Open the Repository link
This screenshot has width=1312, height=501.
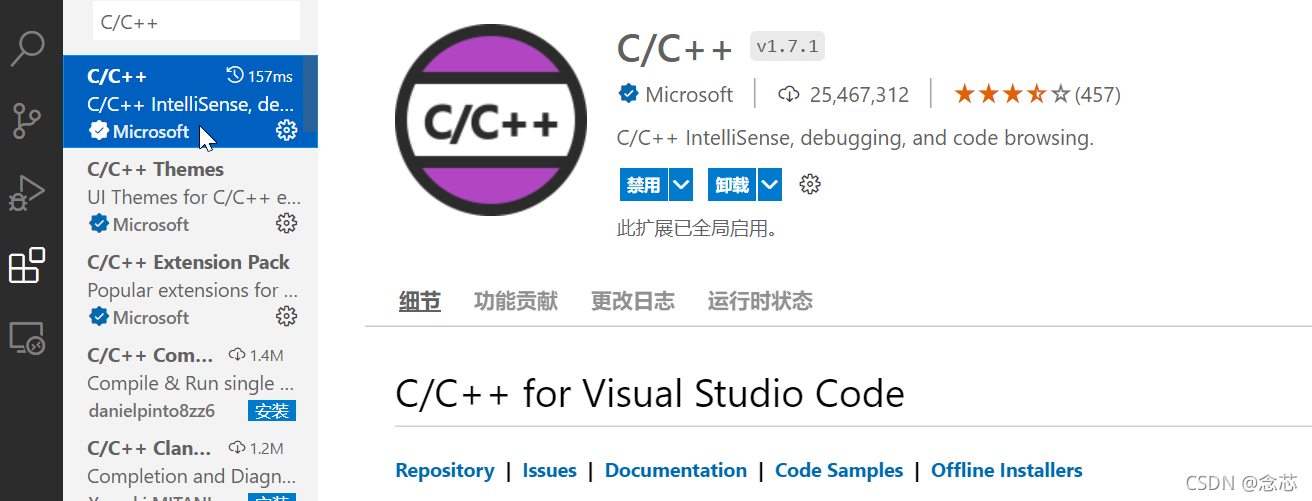click(445, 470)
